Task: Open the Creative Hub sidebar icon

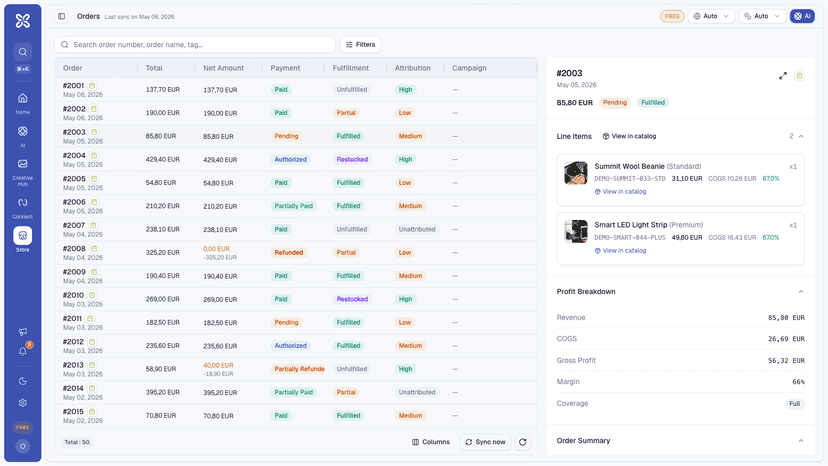Action: 22,171
